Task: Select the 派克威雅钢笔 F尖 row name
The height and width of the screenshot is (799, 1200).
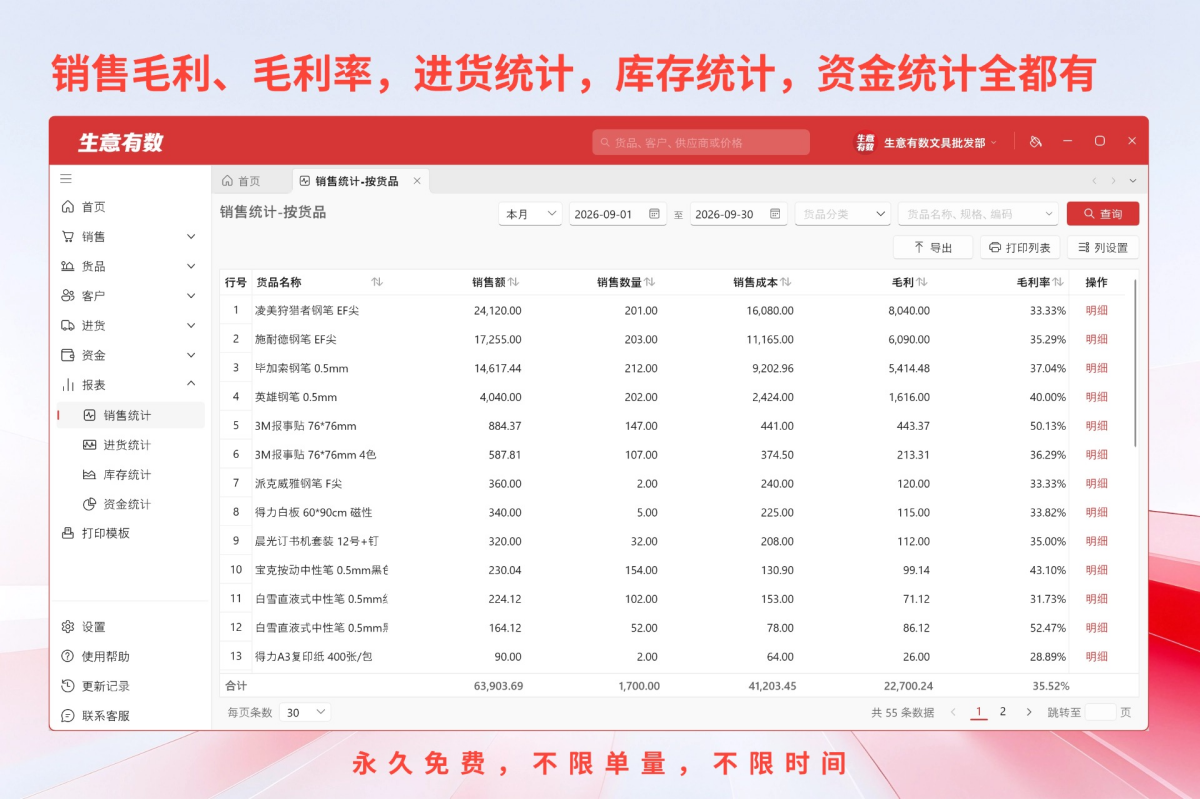Action: pos(298,484)
